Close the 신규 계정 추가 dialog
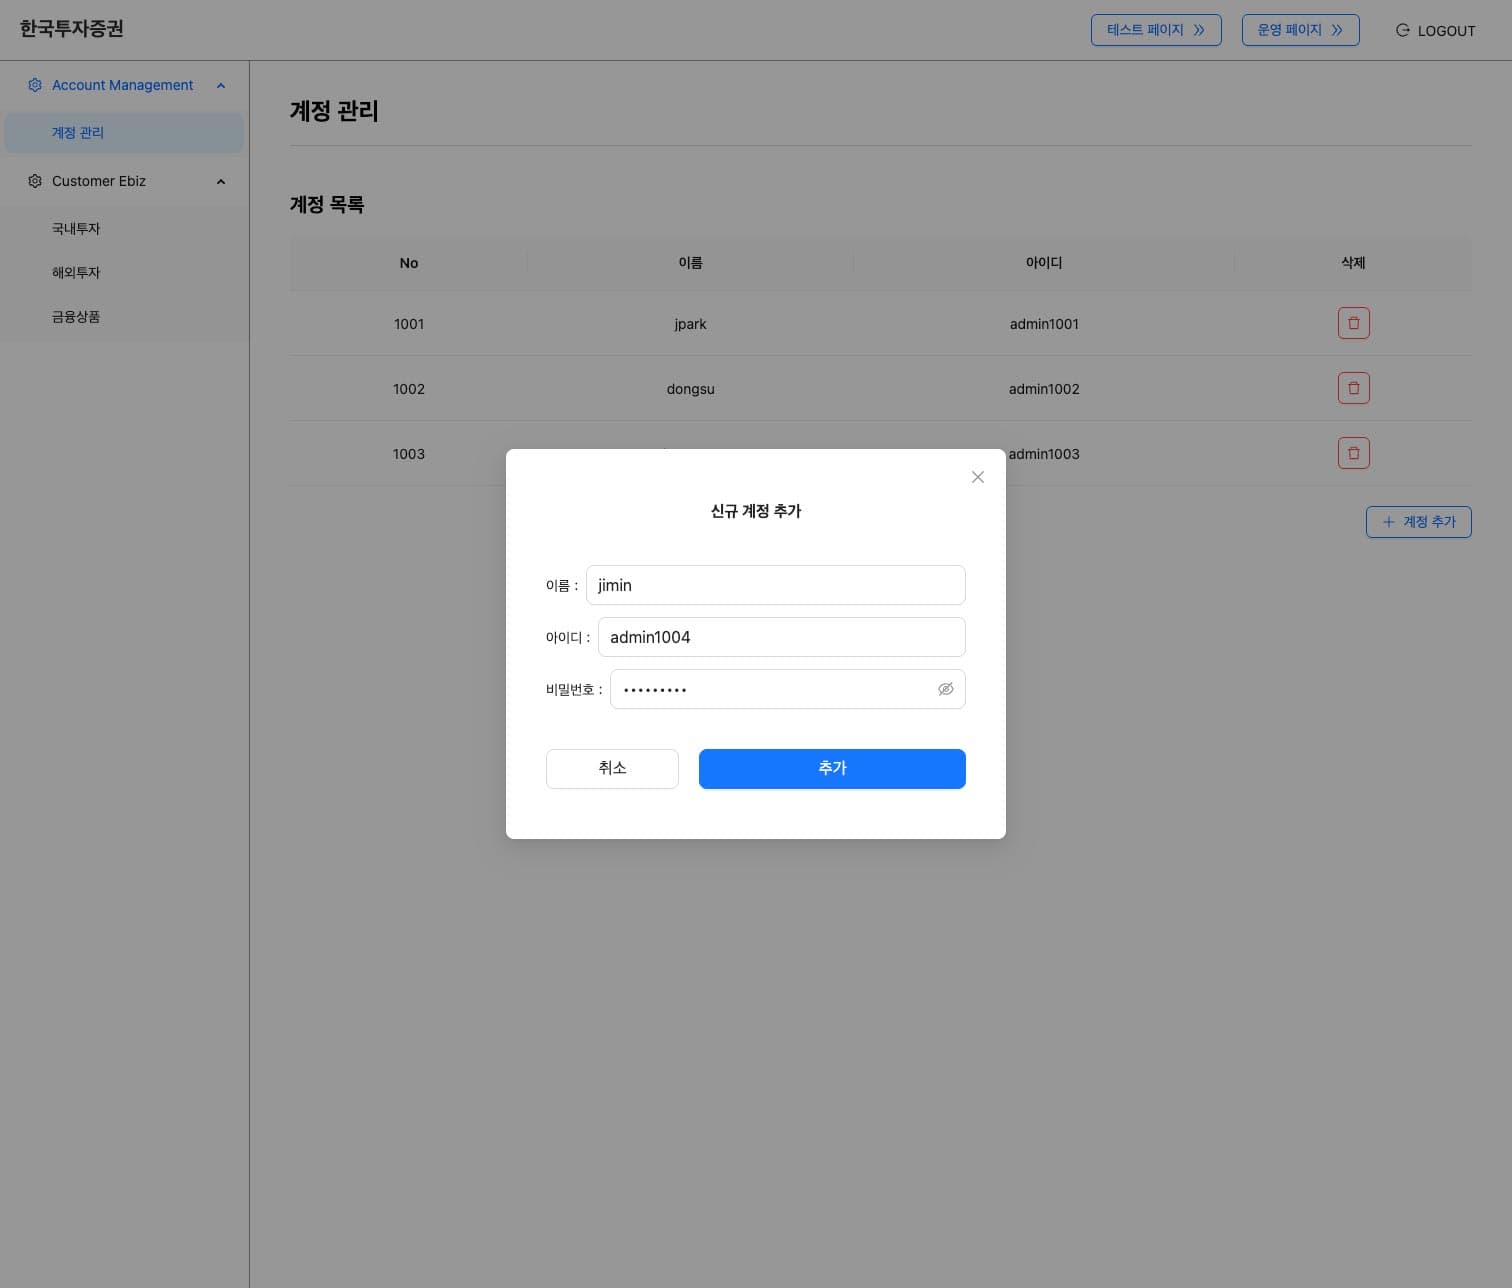Image resolution: width=1512 pixels, height=1288 pixels. pos(978,477)
